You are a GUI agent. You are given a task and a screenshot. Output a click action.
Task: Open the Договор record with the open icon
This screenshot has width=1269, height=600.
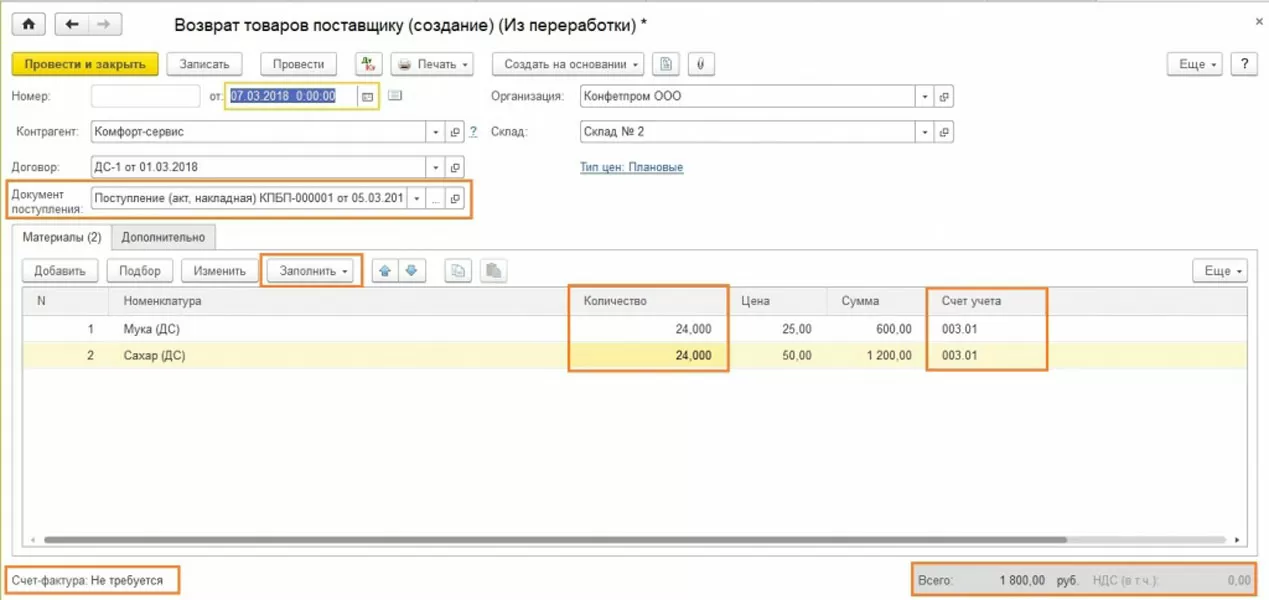click(455, 167)
